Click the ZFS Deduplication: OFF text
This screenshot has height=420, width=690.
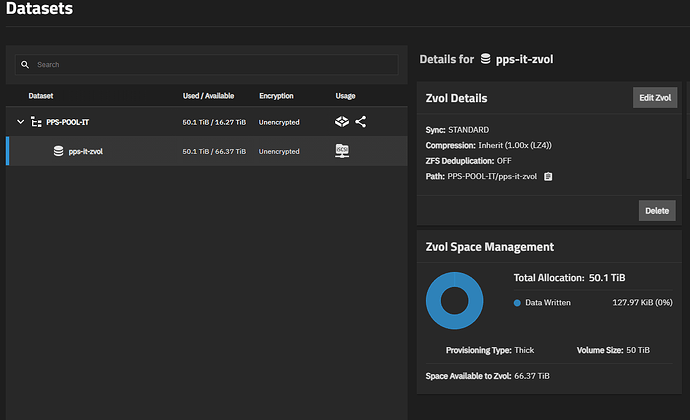[468, 161]
